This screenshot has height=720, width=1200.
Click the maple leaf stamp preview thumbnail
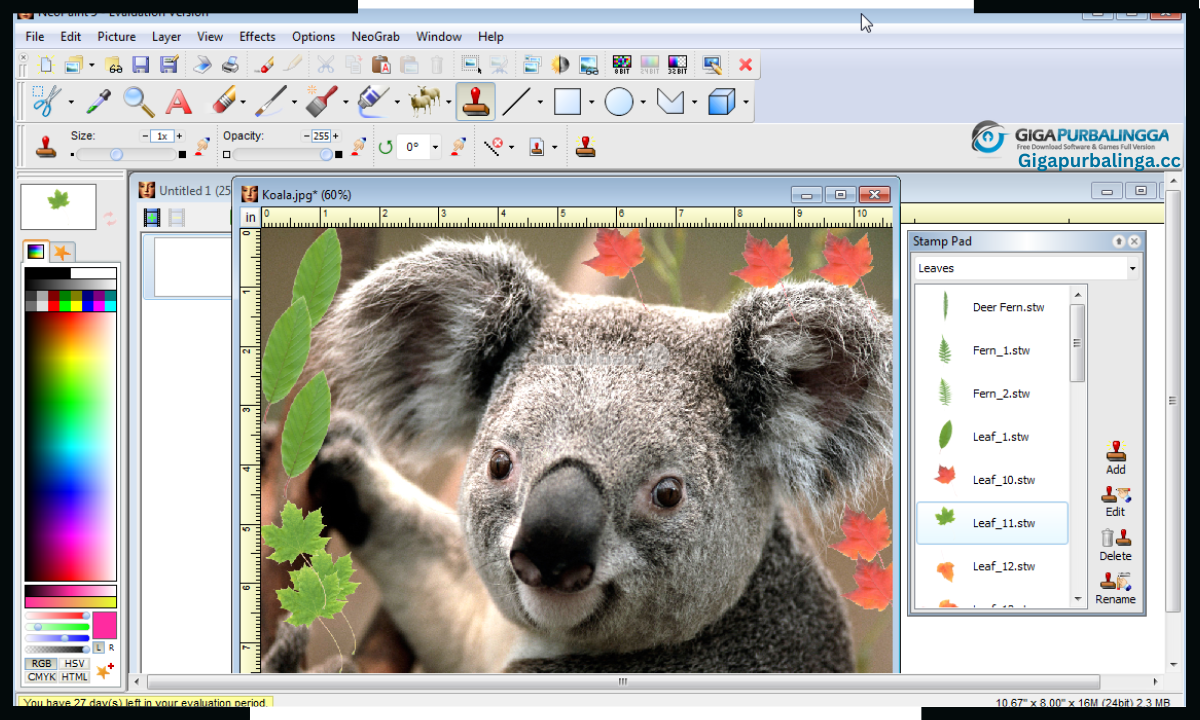[59, 207]
